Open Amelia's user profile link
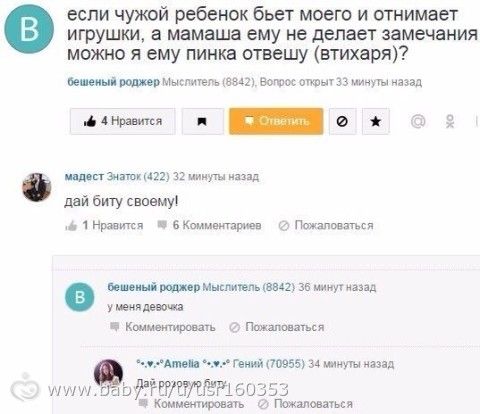Screen dimensions: 480x414 [x=184, y=364]
